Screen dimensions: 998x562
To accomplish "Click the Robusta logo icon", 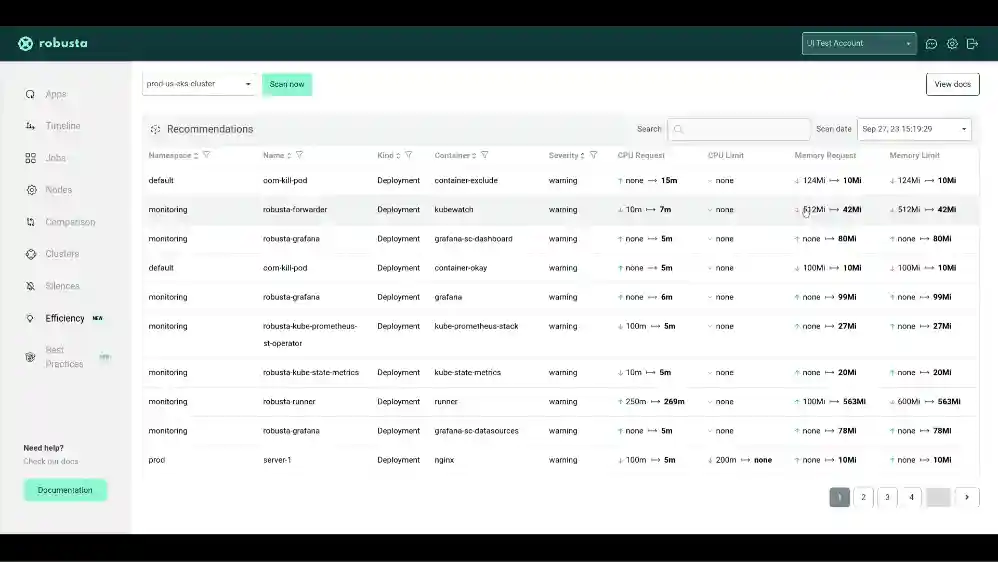I will (25, 43).
